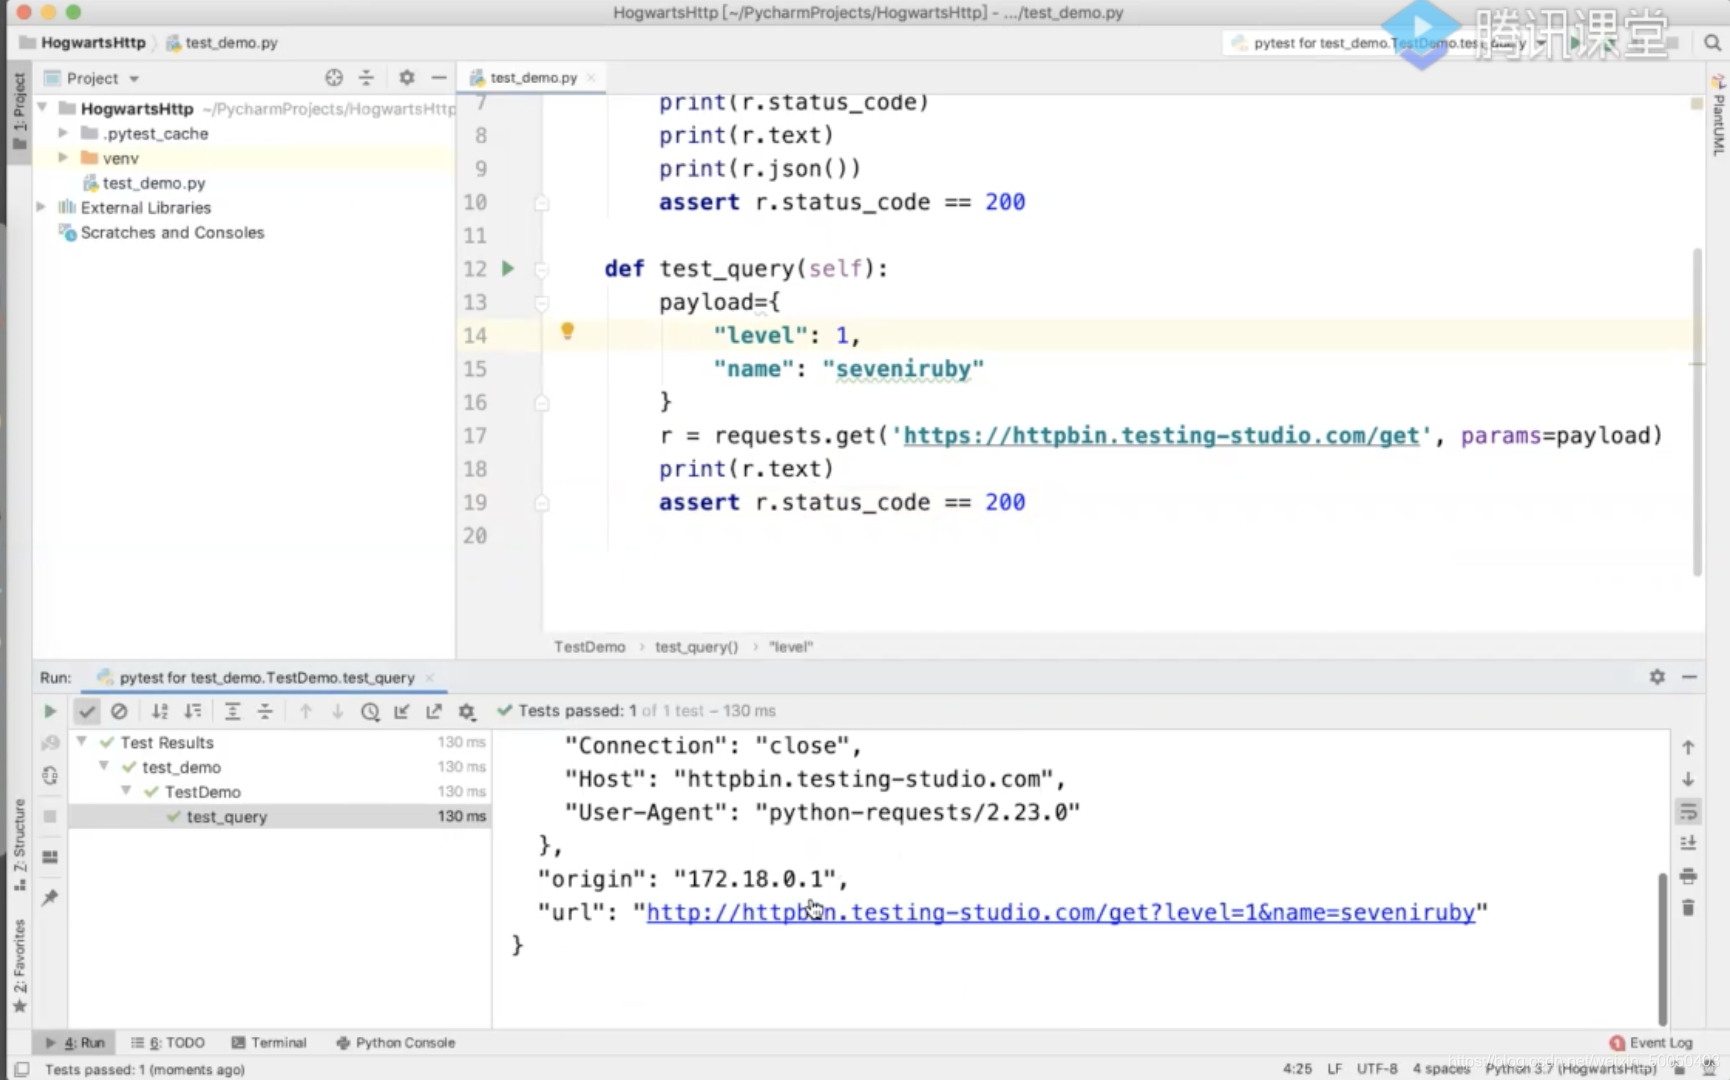Image resolution: width=1730 pixels, height=1080 pixels.
Task: Open the Python Console tab
Action: (395, 1042)
